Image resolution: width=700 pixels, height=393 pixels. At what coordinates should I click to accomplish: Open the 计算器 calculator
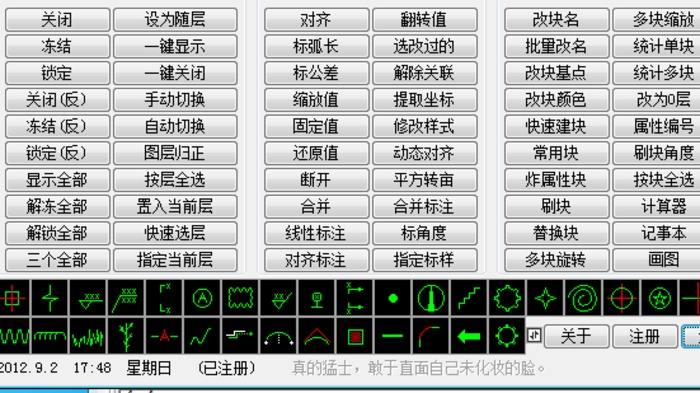coord(657,206)
